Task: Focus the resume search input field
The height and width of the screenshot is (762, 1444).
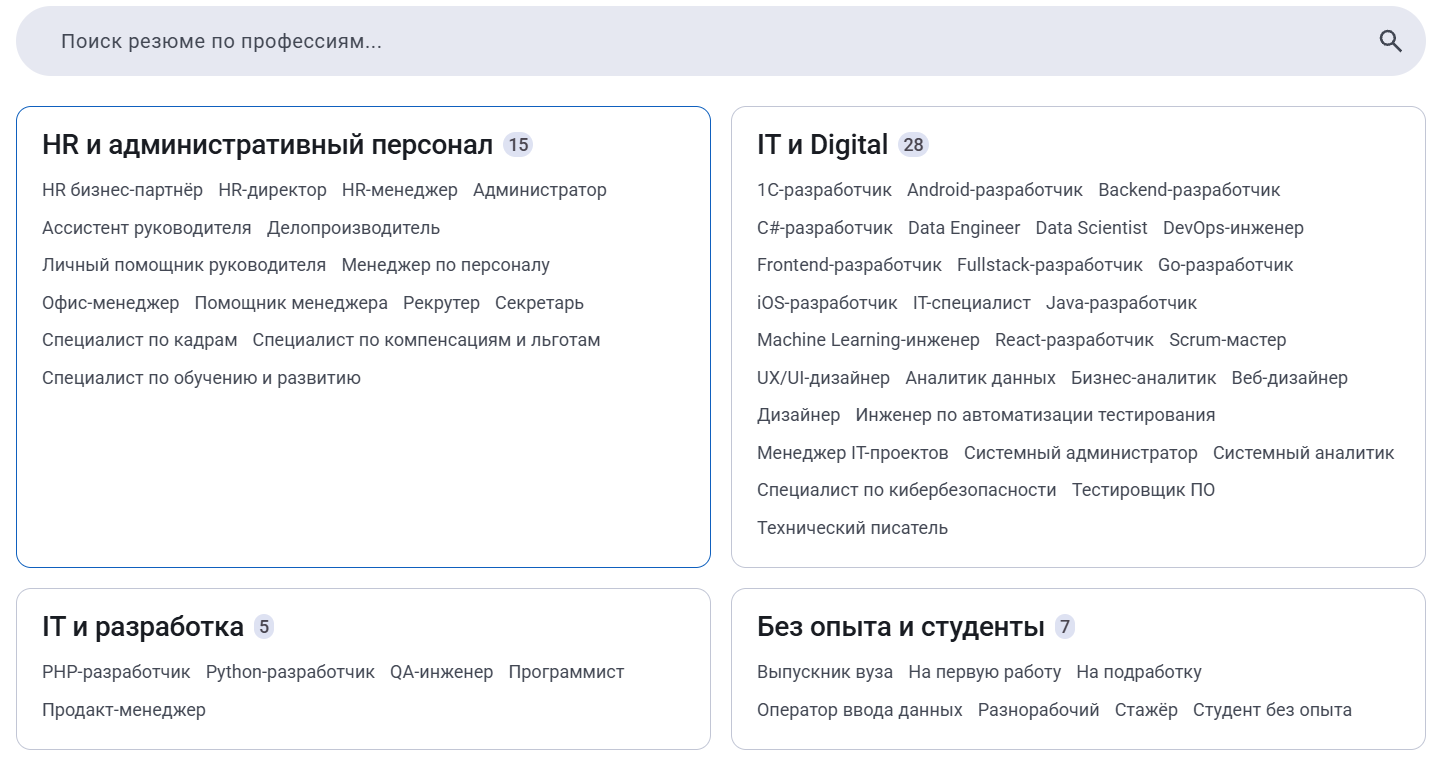Action: click(x=720, y=41)
